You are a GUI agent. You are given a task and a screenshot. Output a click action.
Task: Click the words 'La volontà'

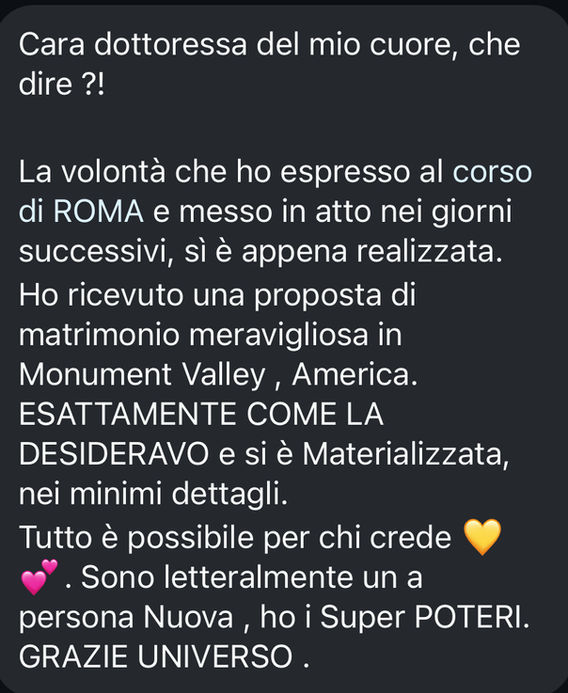[x=92, y=171]
